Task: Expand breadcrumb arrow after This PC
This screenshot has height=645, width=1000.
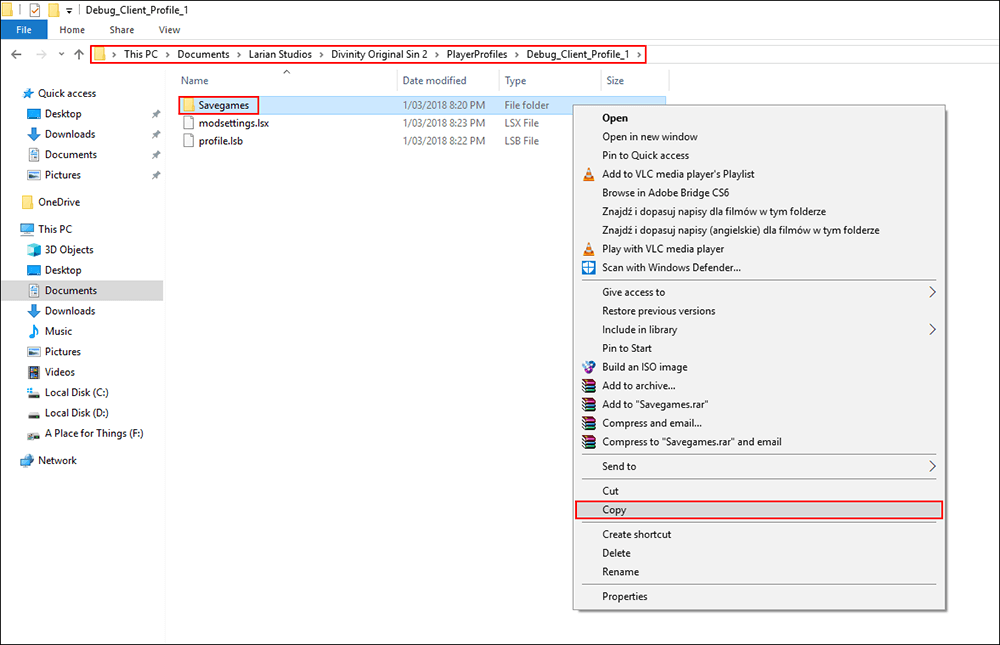Action: pos(168,54)
